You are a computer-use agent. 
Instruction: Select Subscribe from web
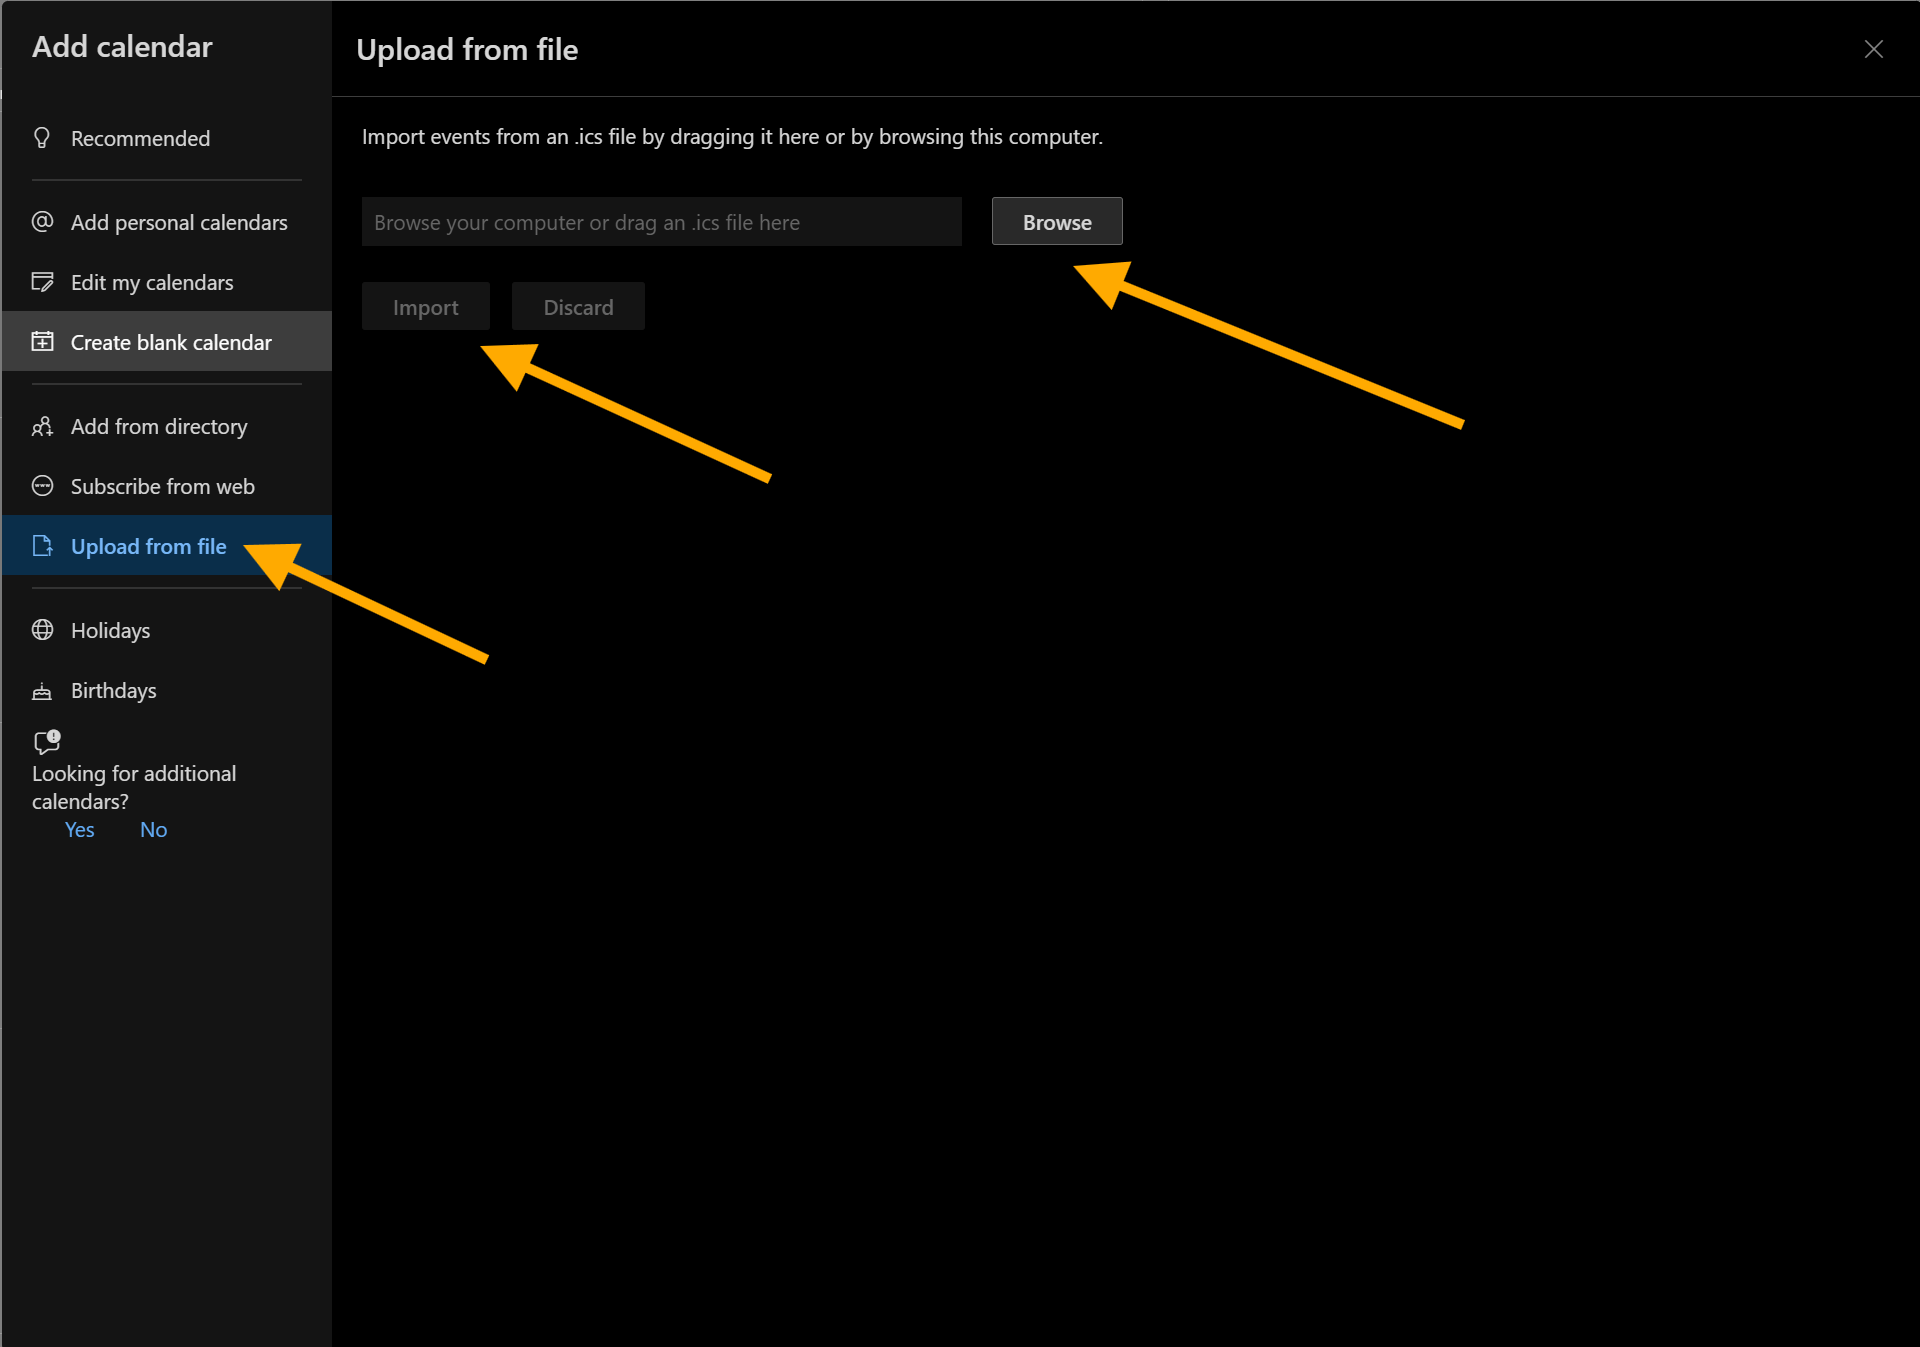point(162,486)
